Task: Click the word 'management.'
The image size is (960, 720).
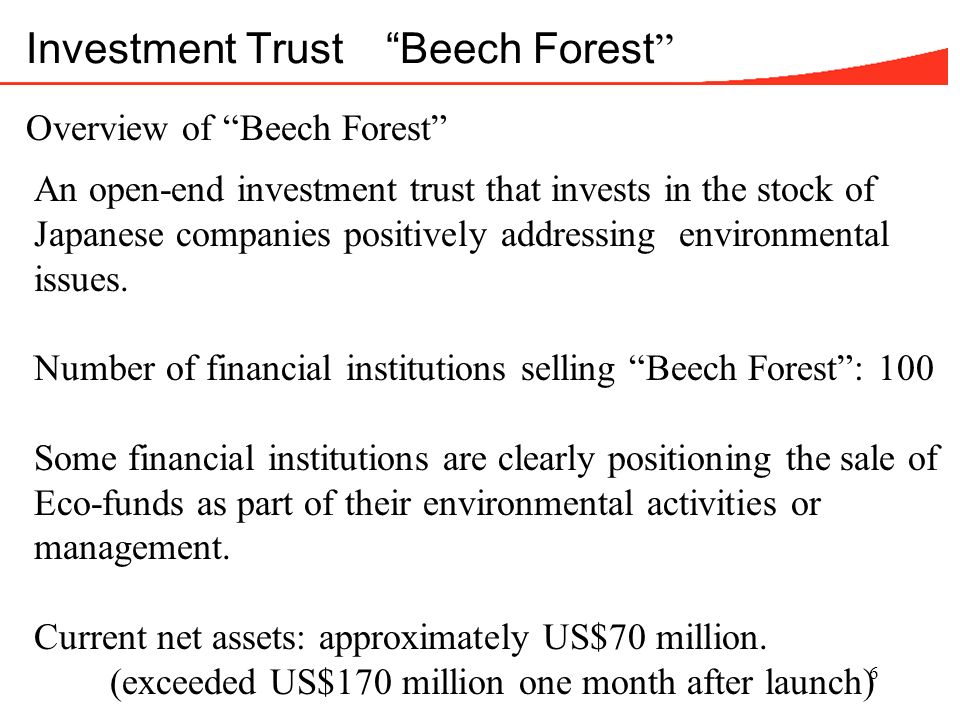Action: (x=132, y=548)
